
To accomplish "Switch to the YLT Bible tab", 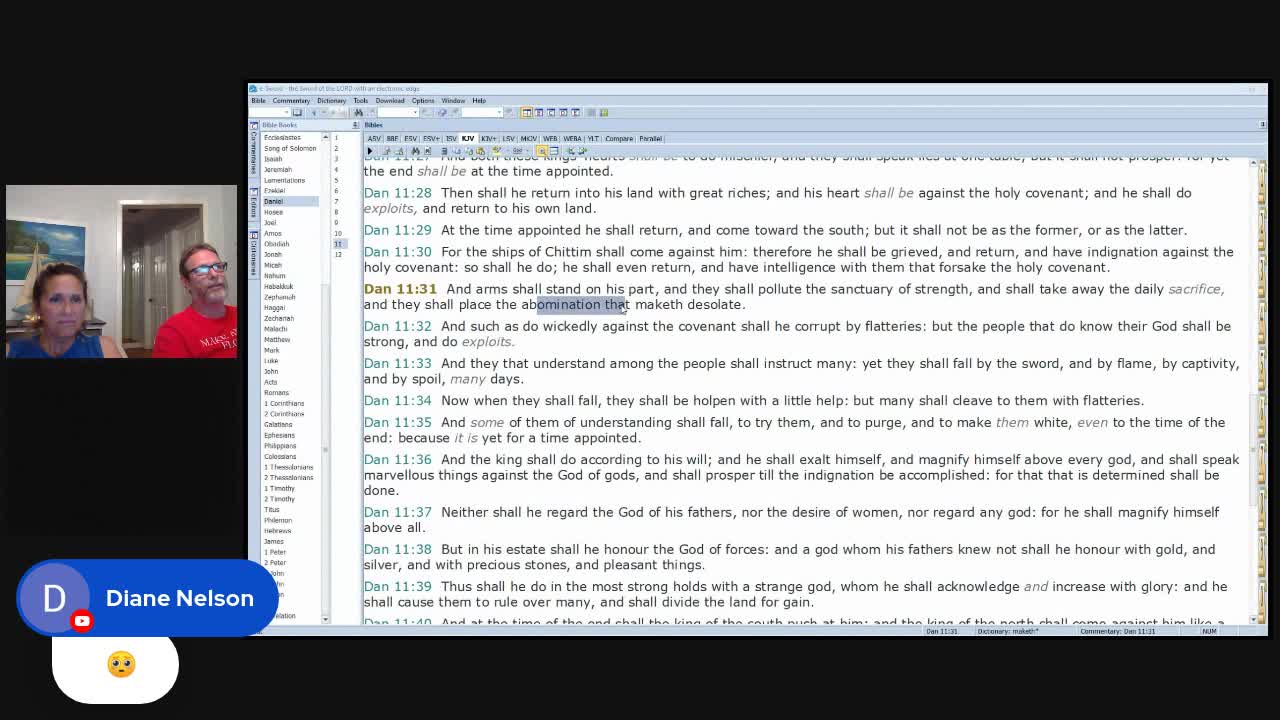I will click(593, 139).
